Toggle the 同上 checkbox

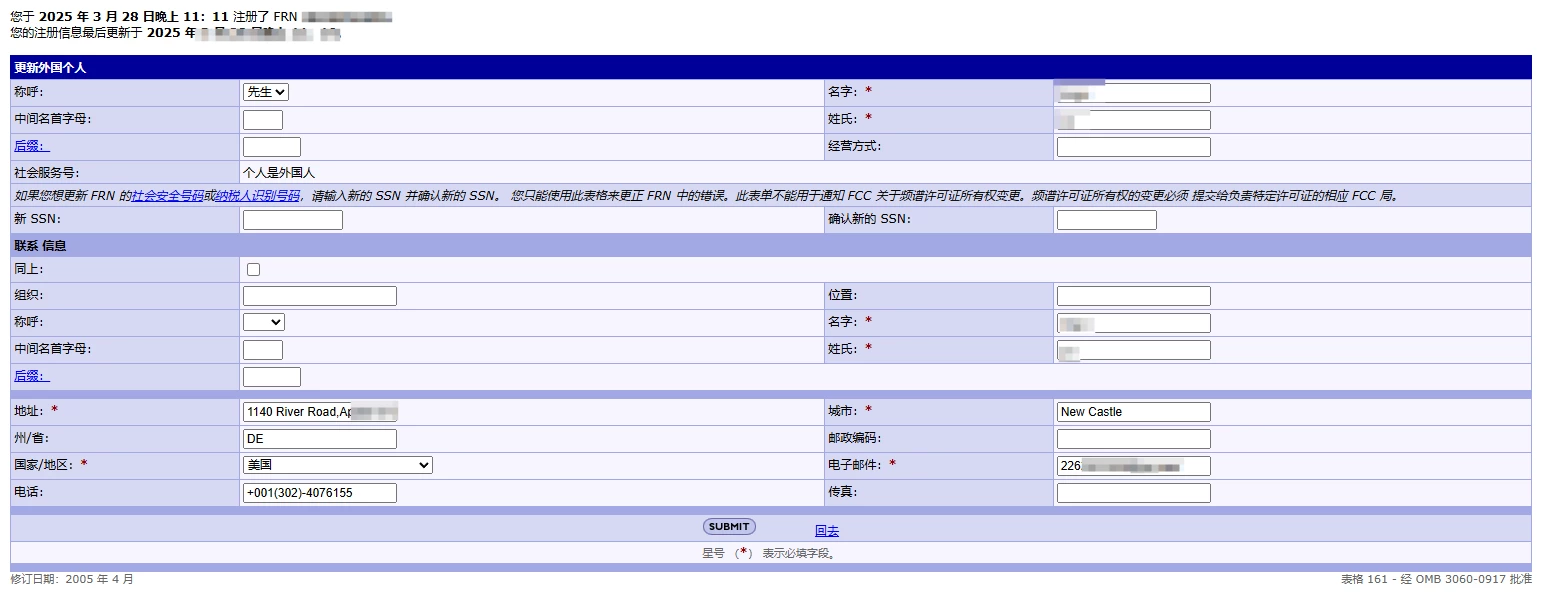[253, 268]
